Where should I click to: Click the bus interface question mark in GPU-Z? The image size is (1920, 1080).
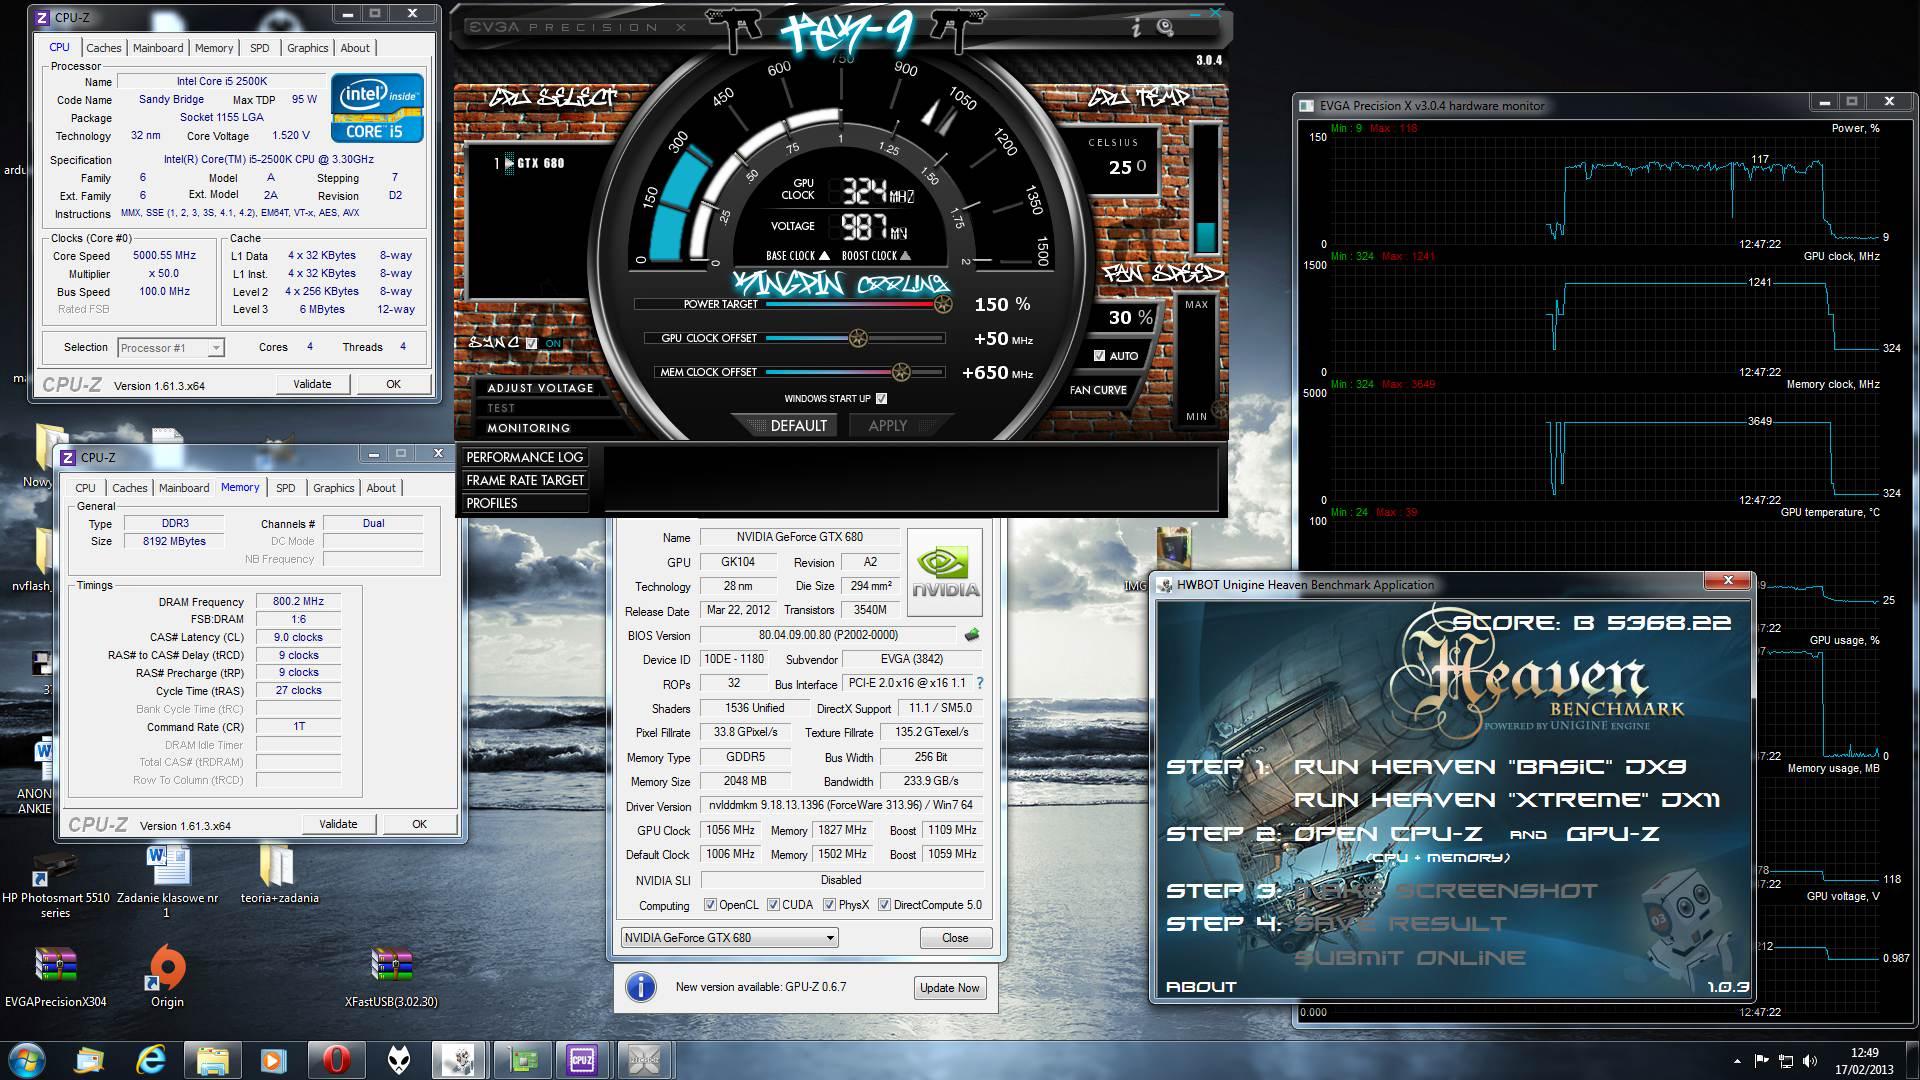click(979, 684)
